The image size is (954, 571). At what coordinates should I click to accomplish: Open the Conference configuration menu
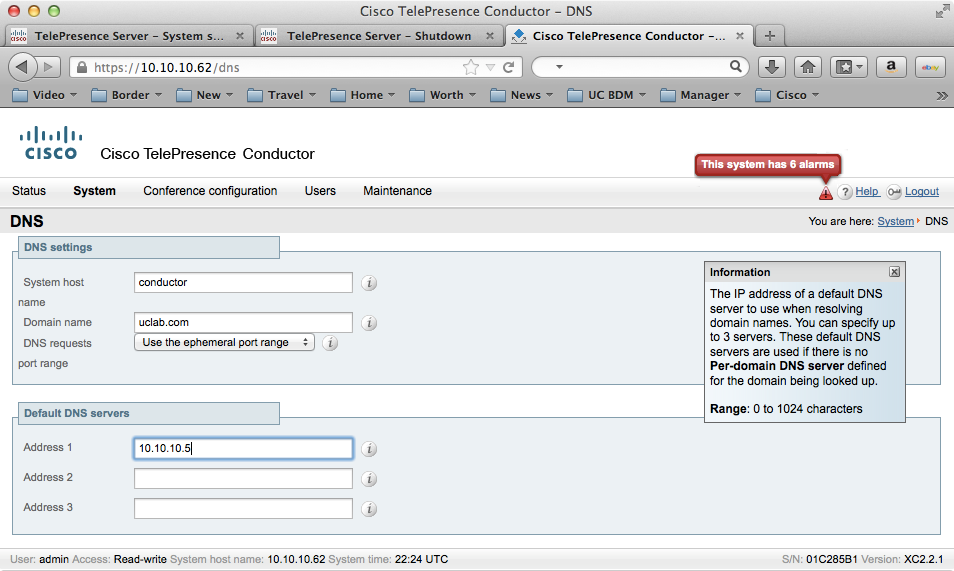[x=210, y=191]
